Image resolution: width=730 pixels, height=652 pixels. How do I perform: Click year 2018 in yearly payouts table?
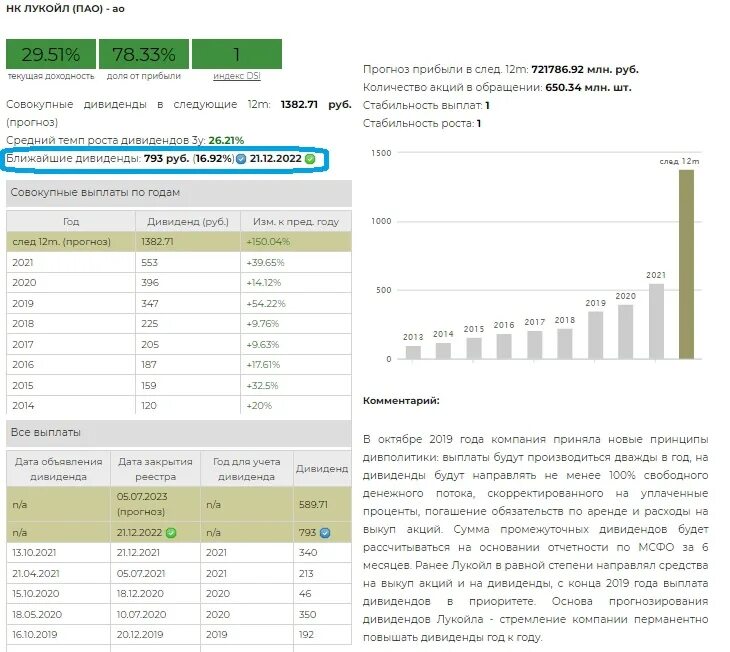click(x=23, y=324)
